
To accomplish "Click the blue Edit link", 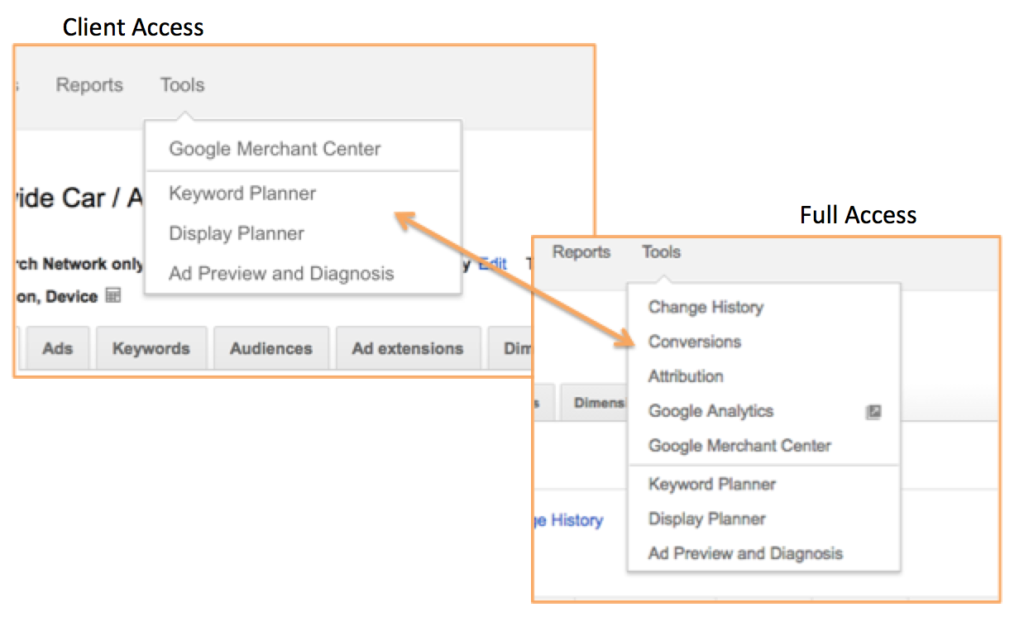I will pyautogui.click(x=492, y=264).
